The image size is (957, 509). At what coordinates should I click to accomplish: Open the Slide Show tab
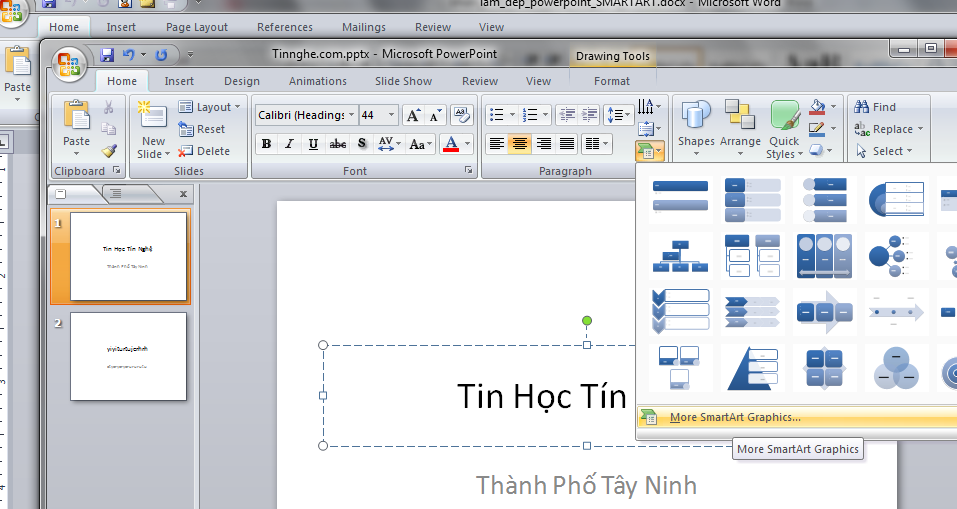(403, 81)
